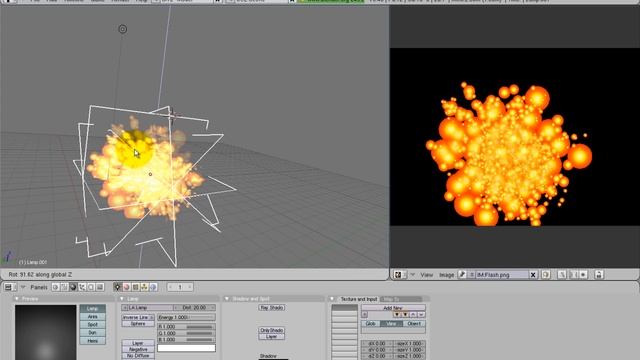The height and width of the screenshot is (360, 640).
Task: Select the Sun lamp type
Action: click(93, 333)
